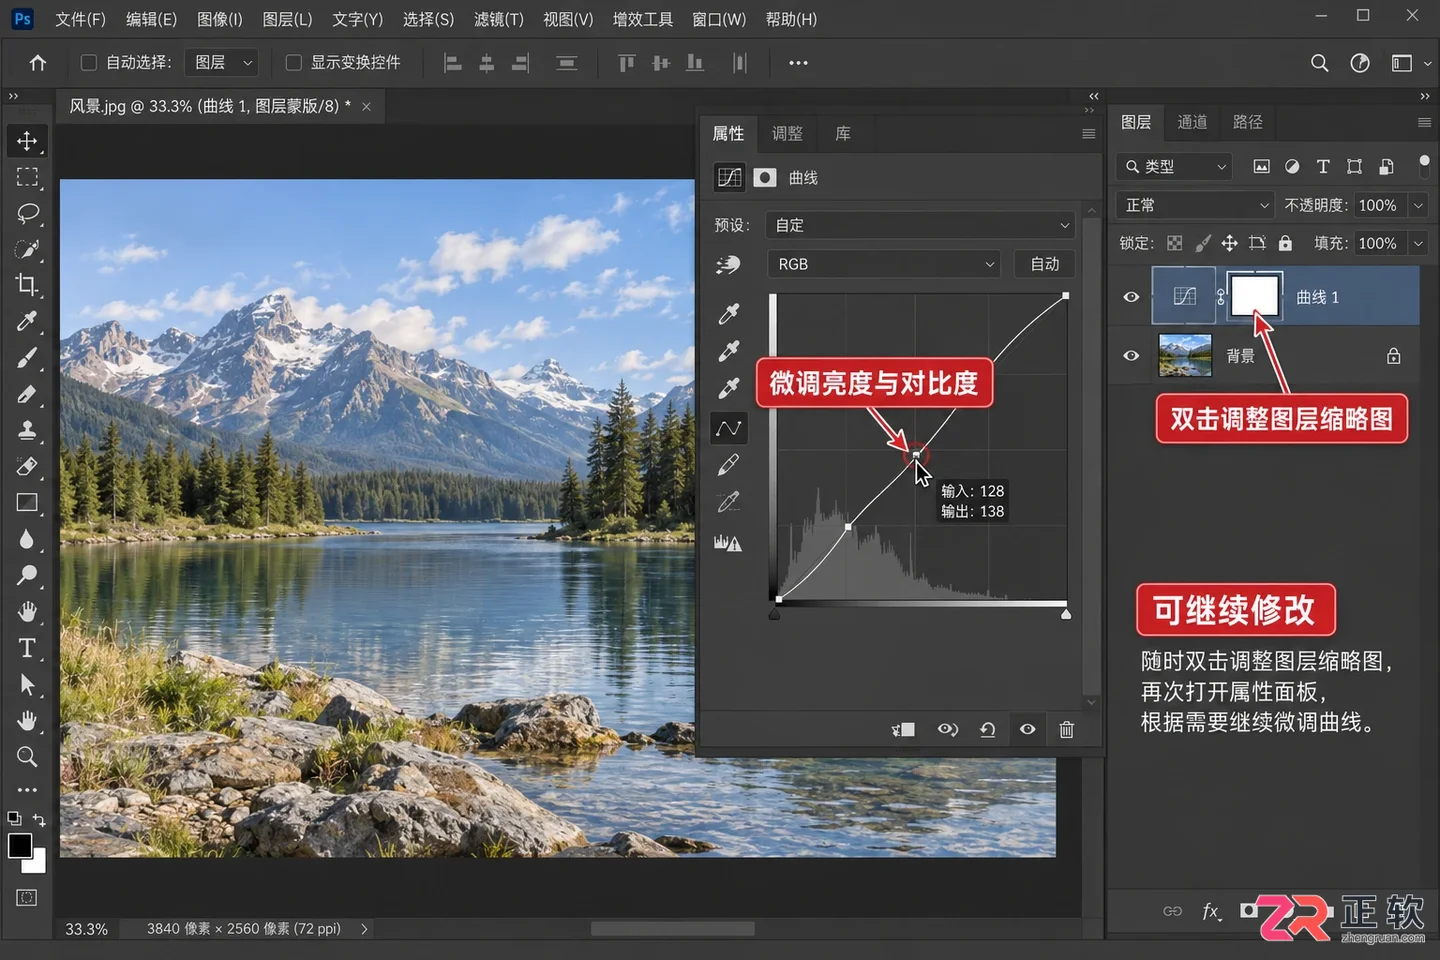Click the 自动 auto button

click(1045, 264)
